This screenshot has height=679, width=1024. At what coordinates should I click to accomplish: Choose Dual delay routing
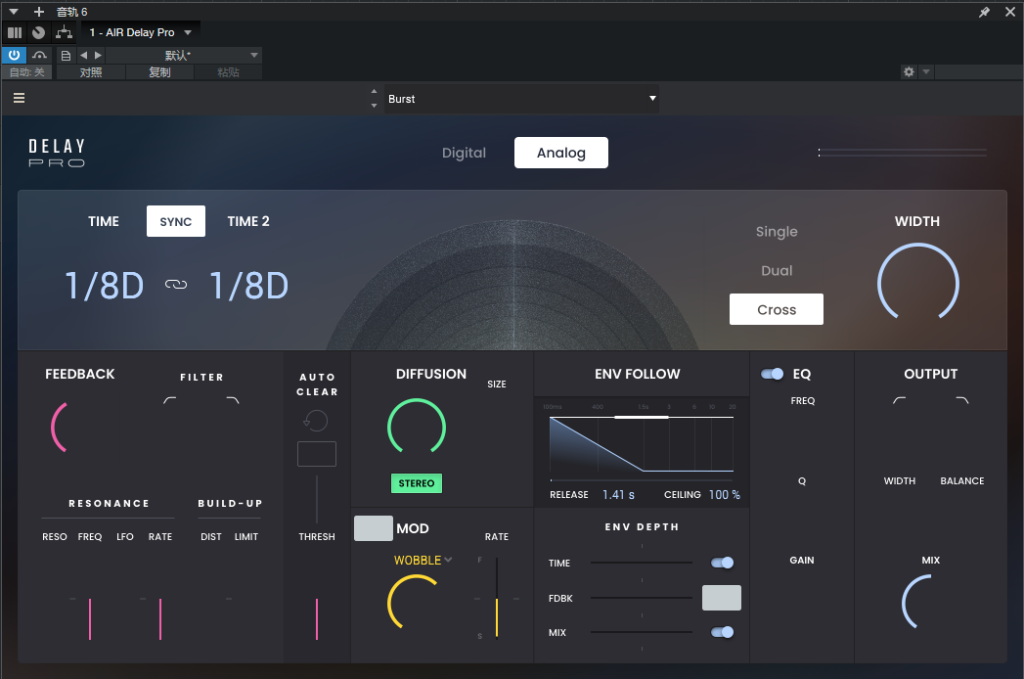click(x=776, y=271)
